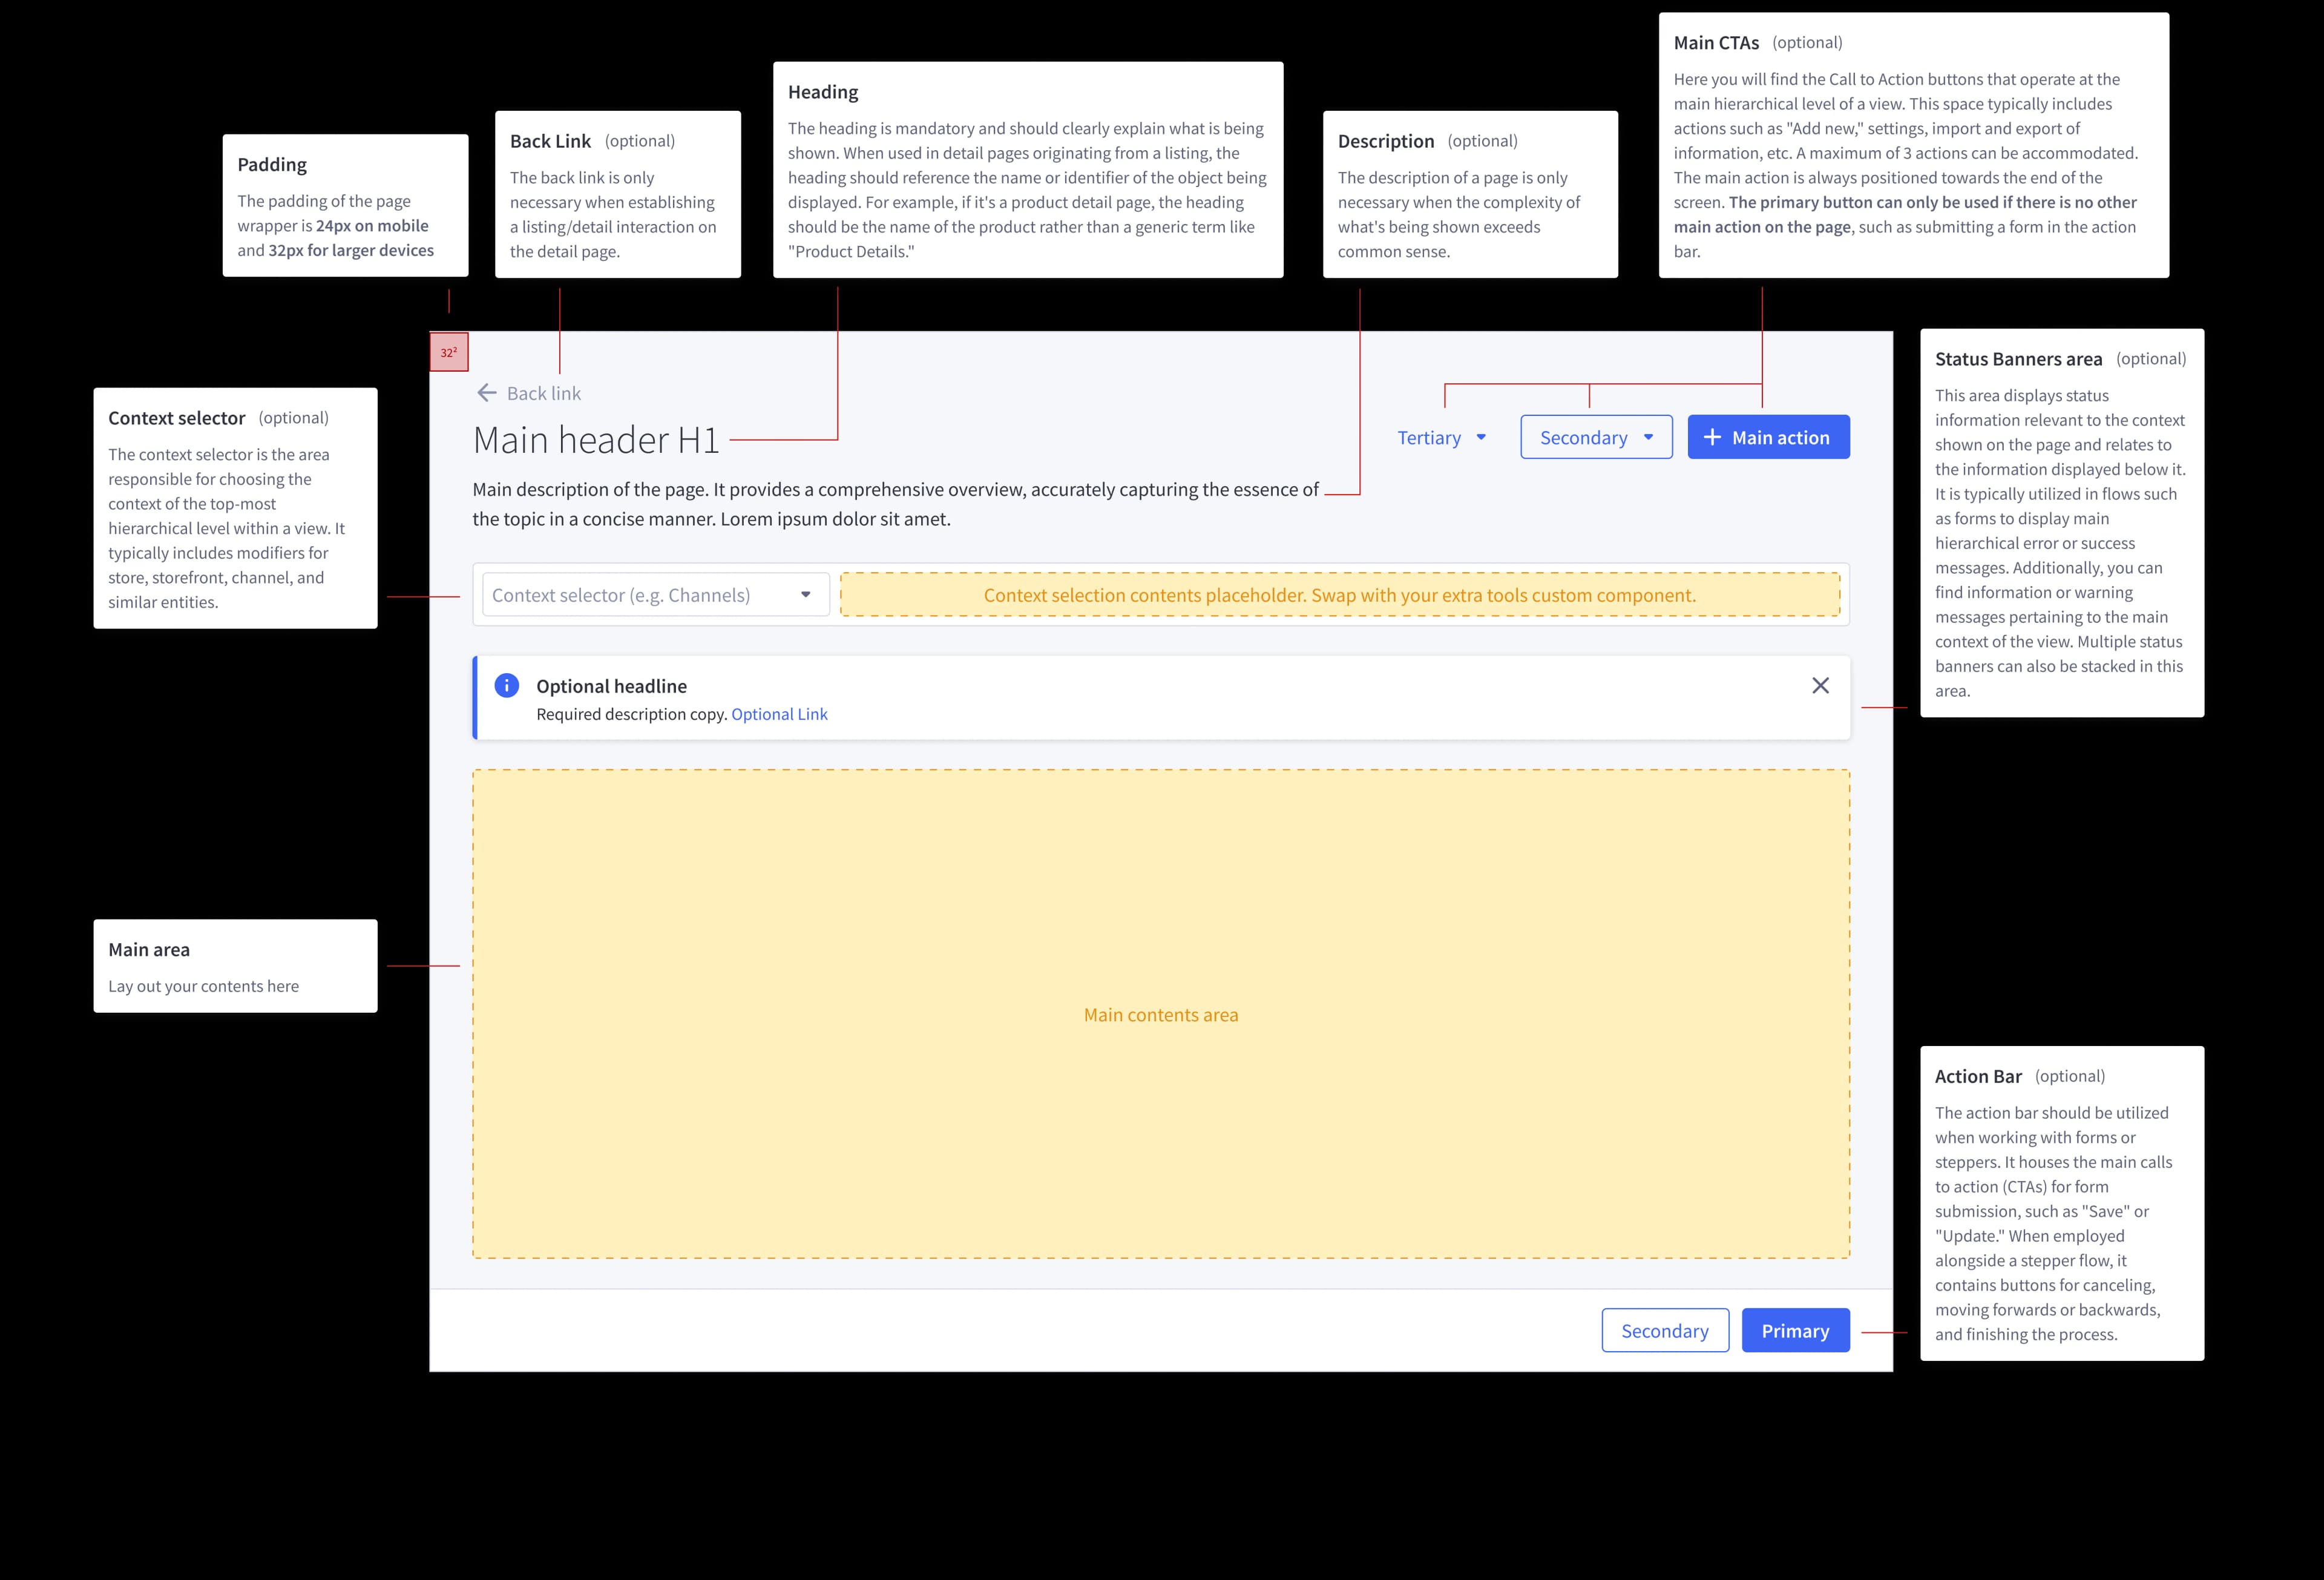Click the Main CTAs annotation heading
Image resolution: width=2324 pixels, height=1580 pixels.
point(1716,43)
